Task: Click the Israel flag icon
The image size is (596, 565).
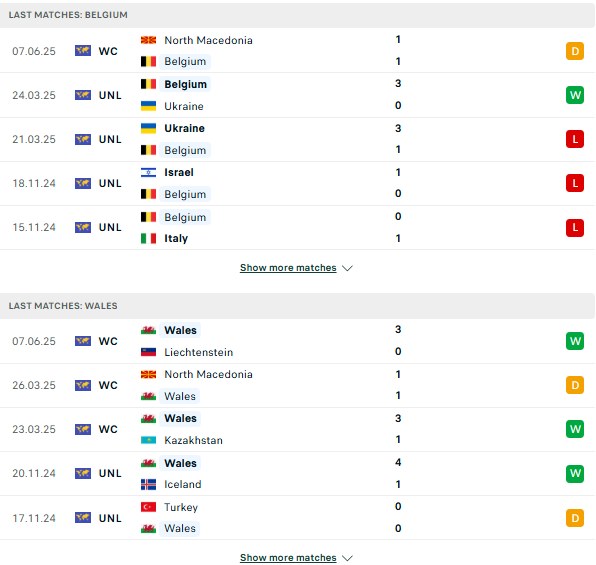Action: (148, 172)
